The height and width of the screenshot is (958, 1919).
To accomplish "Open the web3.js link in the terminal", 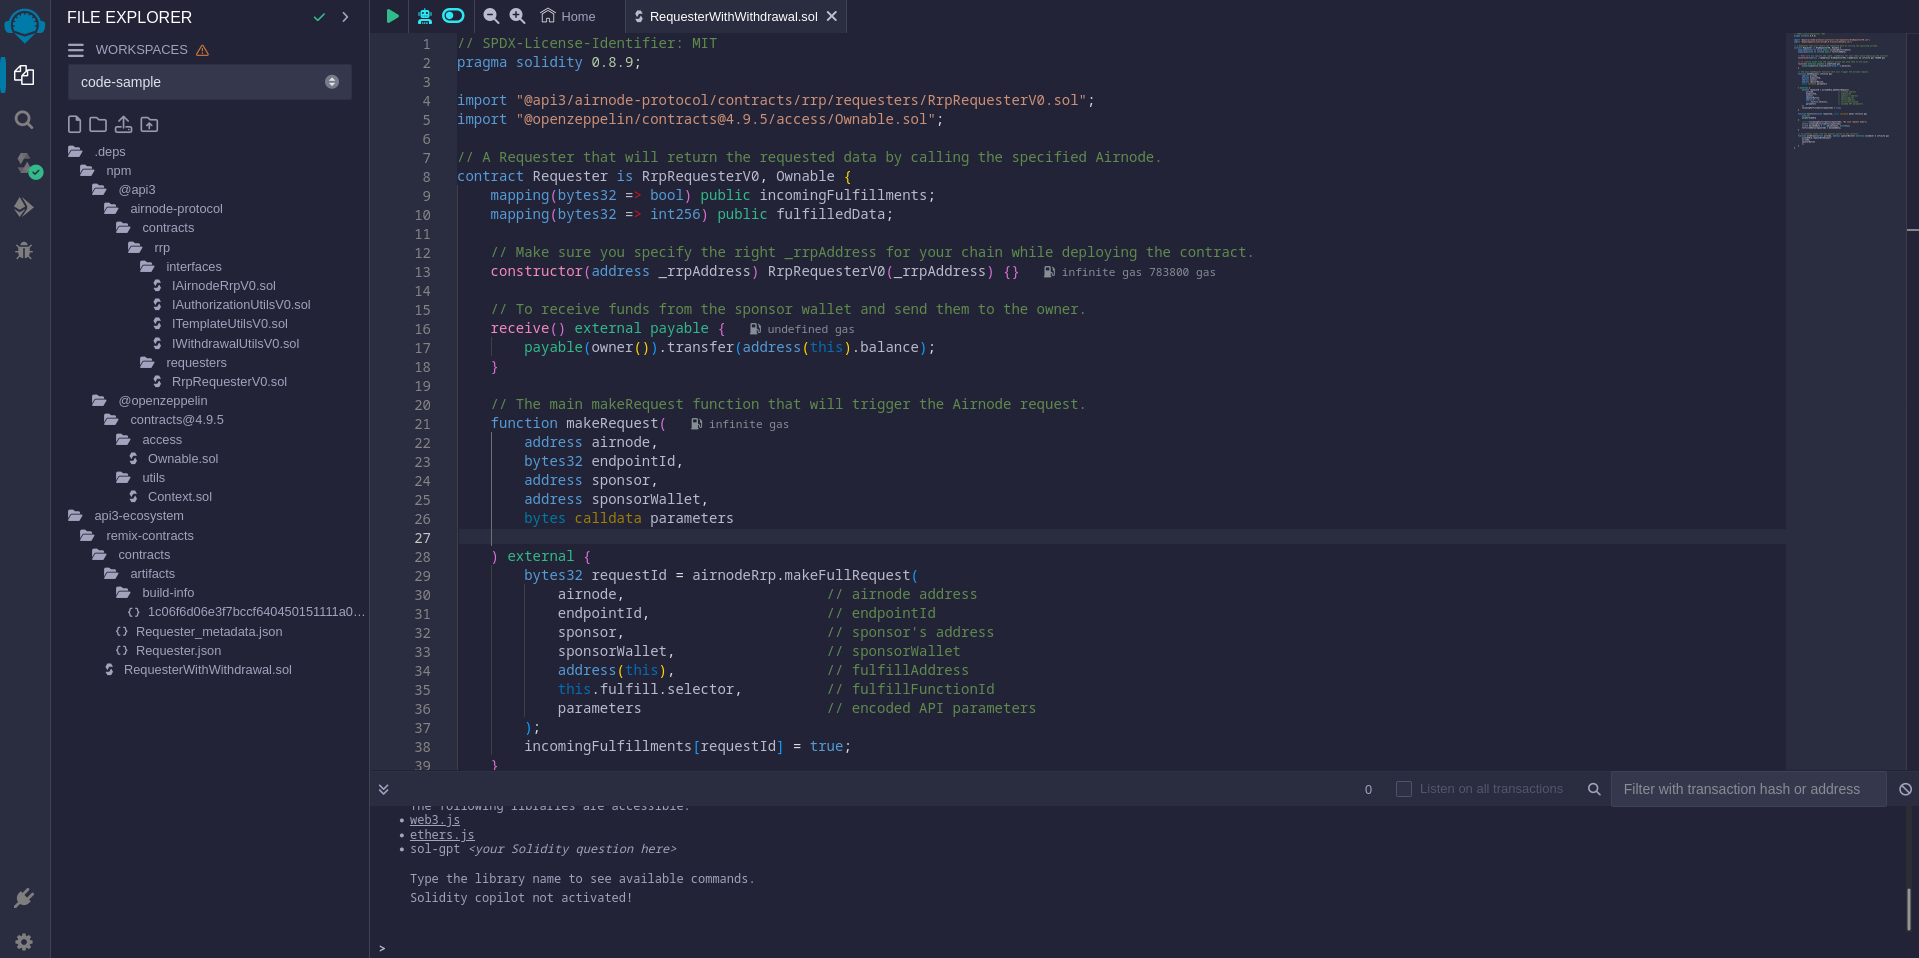I will point(434,820).
